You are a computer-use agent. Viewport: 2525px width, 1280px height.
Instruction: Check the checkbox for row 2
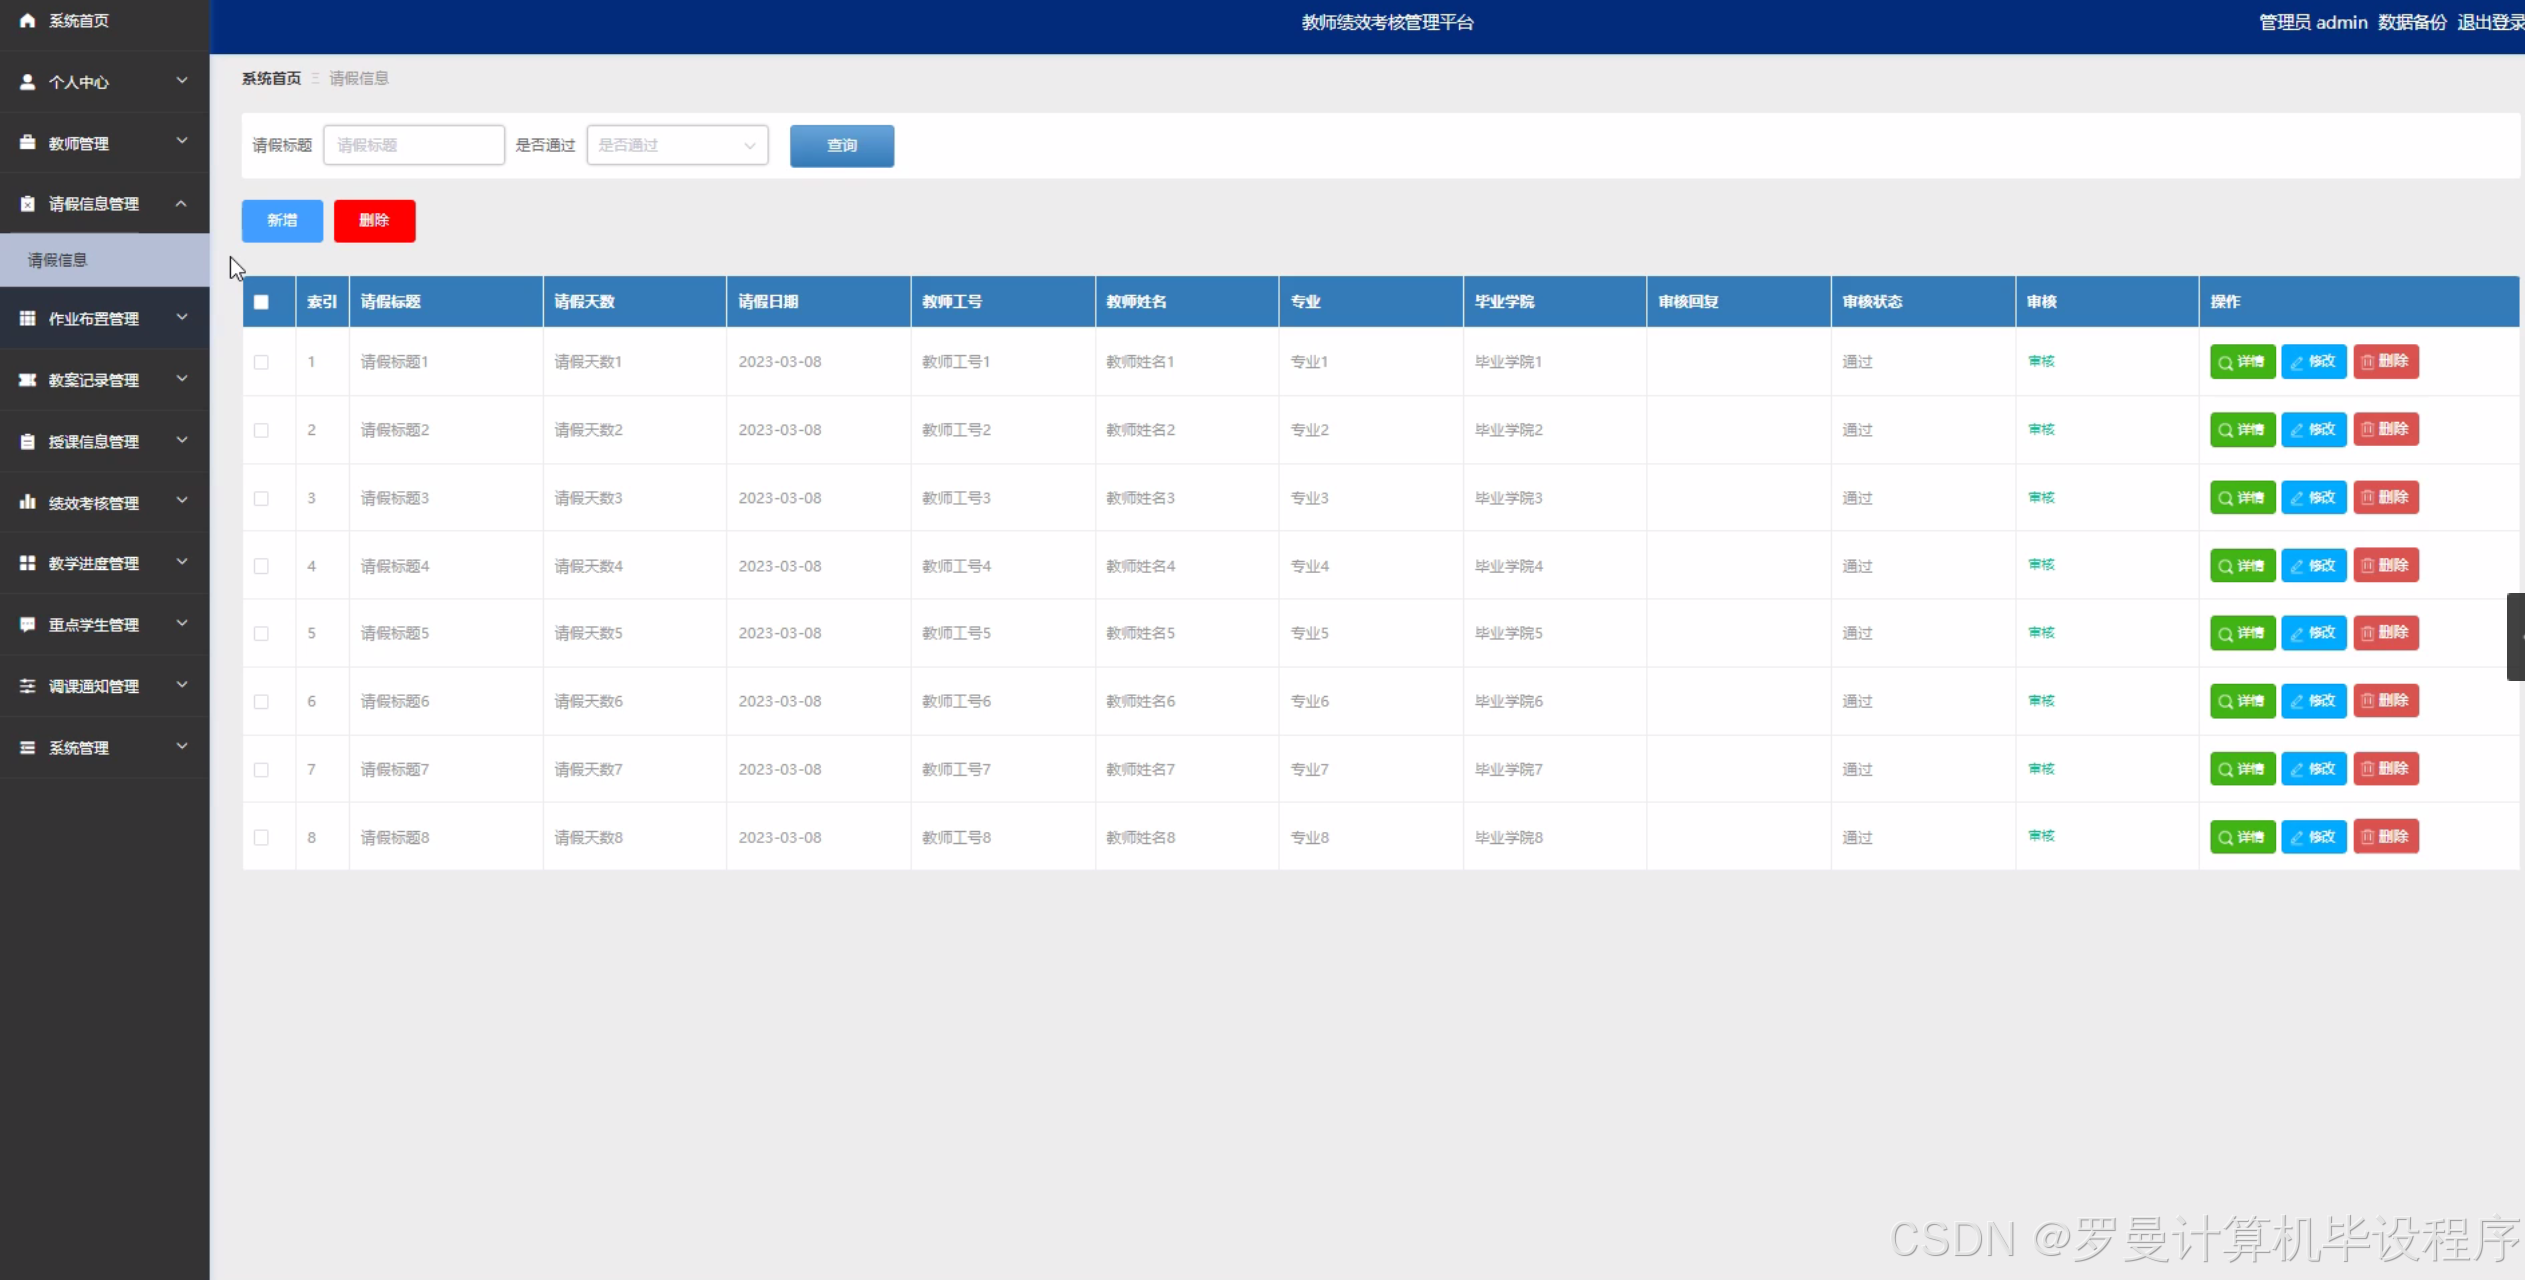(261, 430)
